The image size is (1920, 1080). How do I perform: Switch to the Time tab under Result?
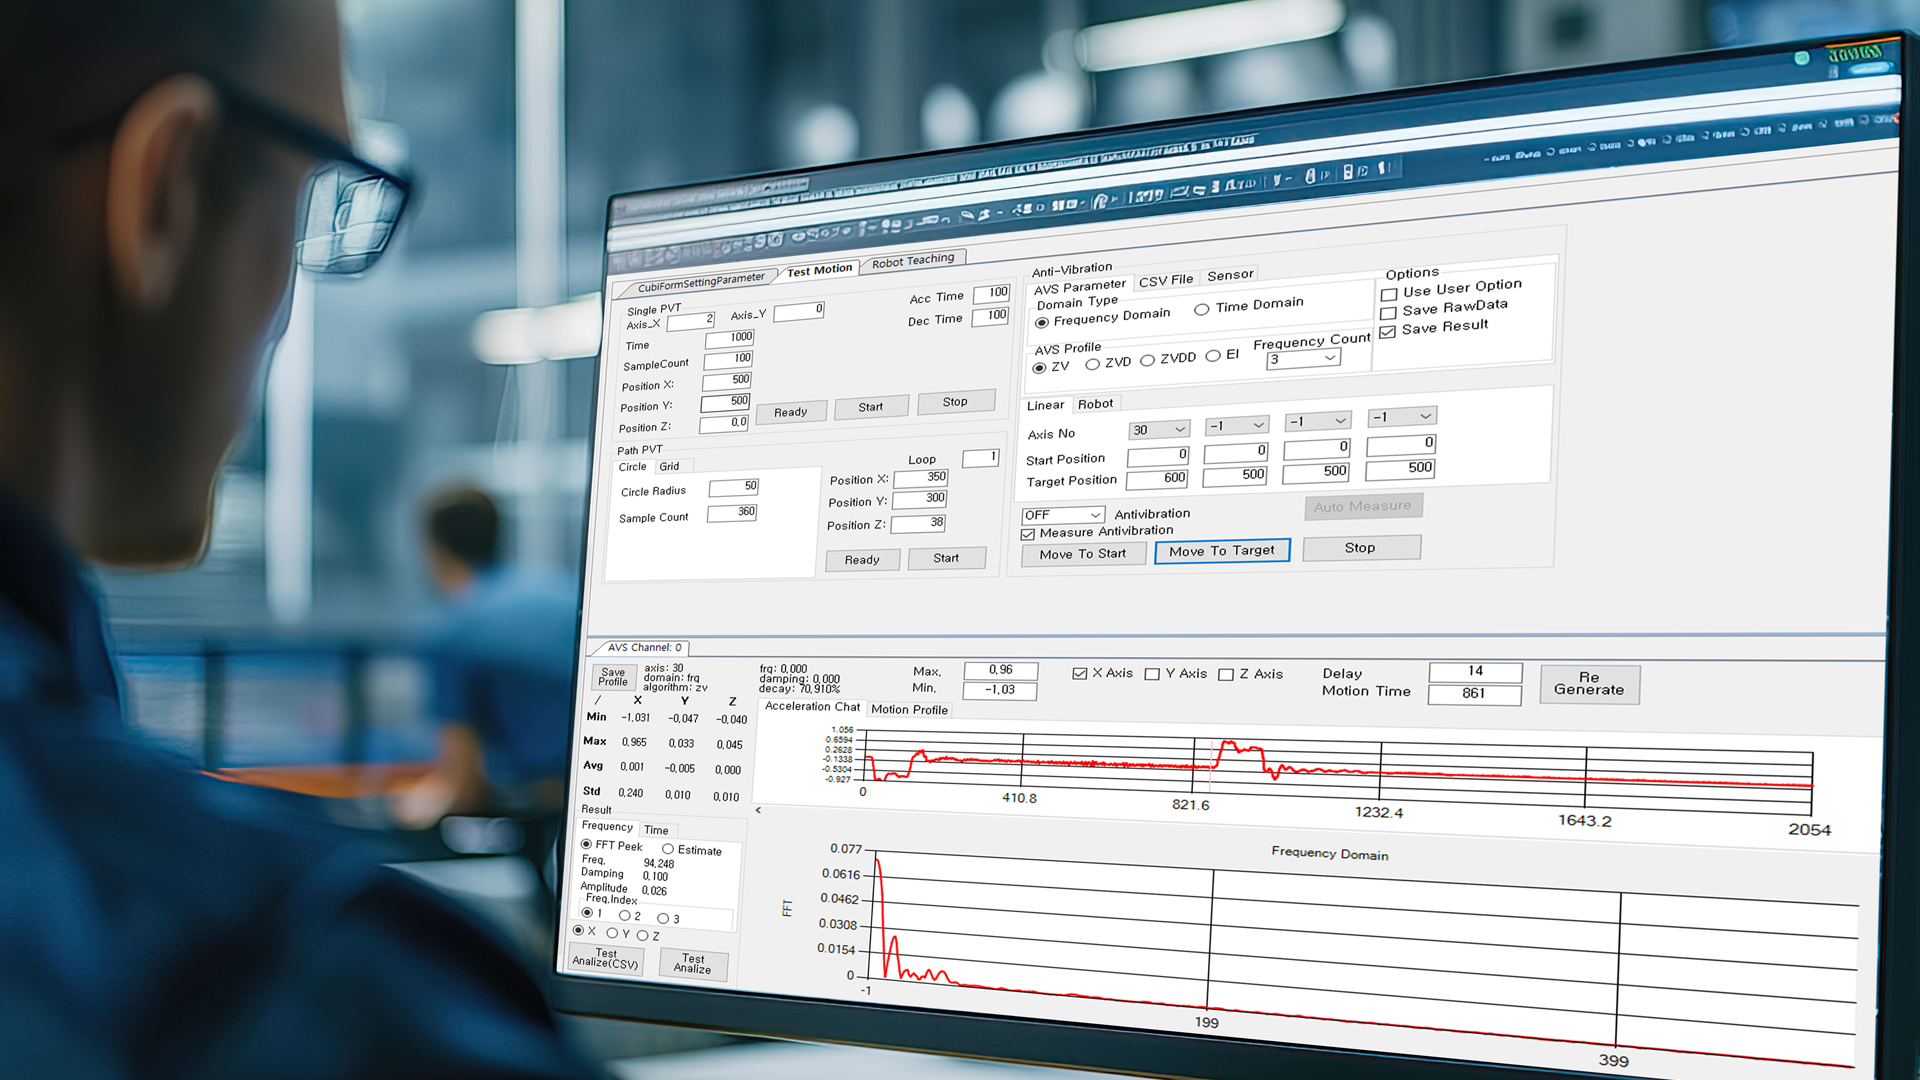click(656, 830)
